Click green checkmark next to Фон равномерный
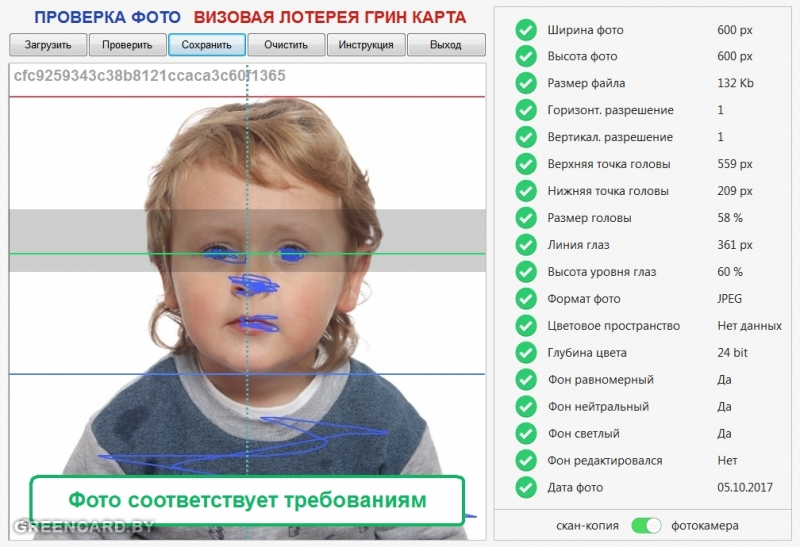Screen dimensions: 800x547 (526, 380)
